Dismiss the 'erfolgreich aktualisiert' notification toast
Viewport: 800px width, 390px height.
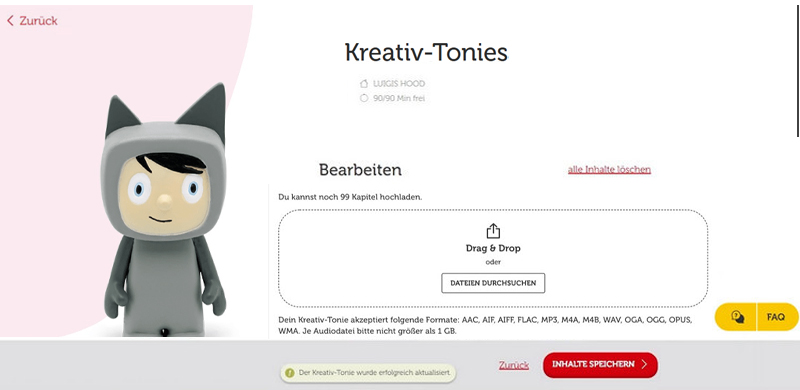pos(368,373)
